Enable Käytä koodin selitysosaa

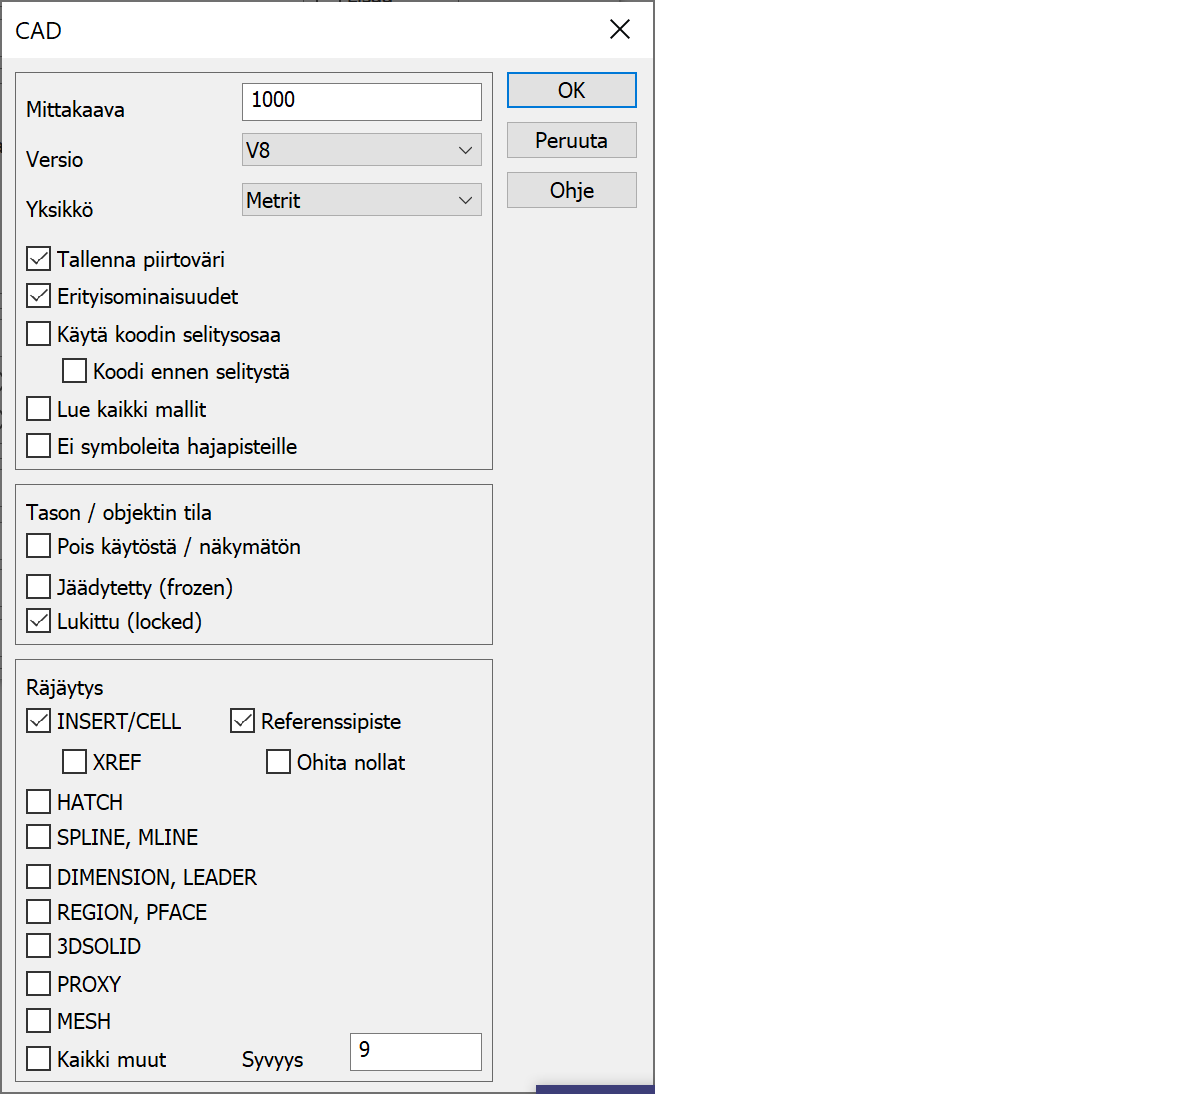(x=39, y=334)
